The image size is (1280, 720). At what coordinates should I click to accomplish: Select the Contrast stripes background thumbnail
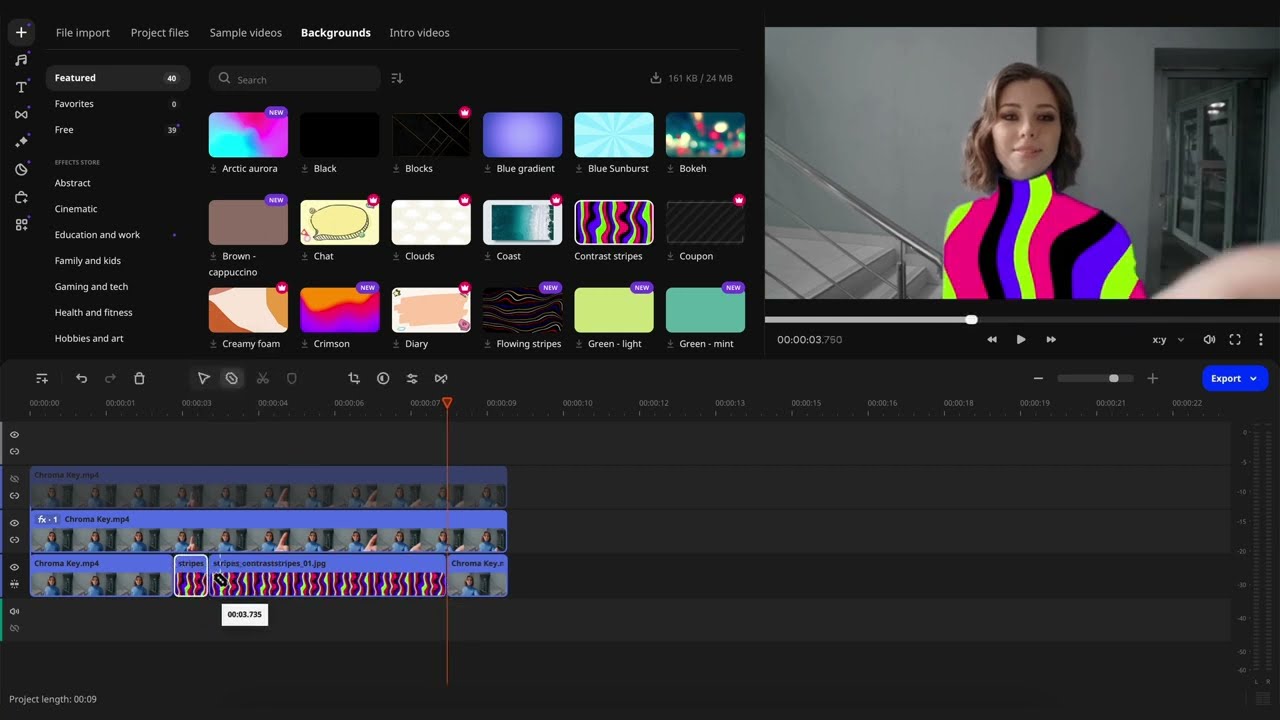pos(614,222)
